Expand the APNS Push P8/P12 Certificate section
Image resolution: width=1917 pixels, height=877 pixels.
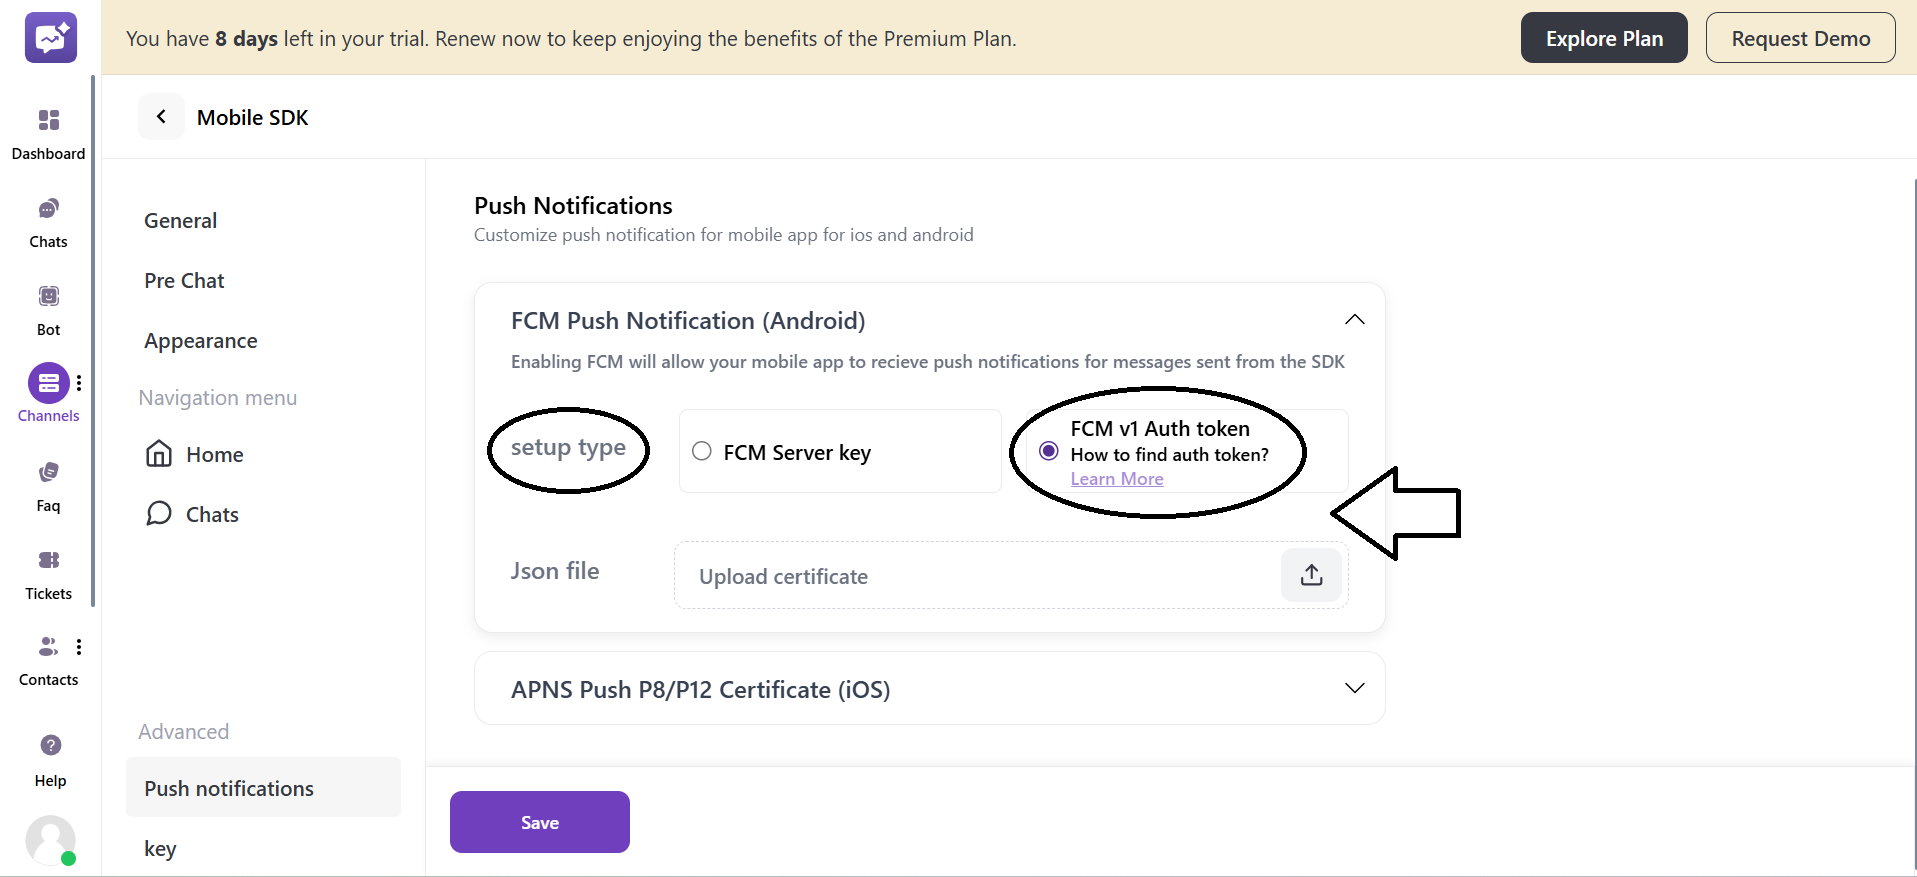coord(1355,688)
